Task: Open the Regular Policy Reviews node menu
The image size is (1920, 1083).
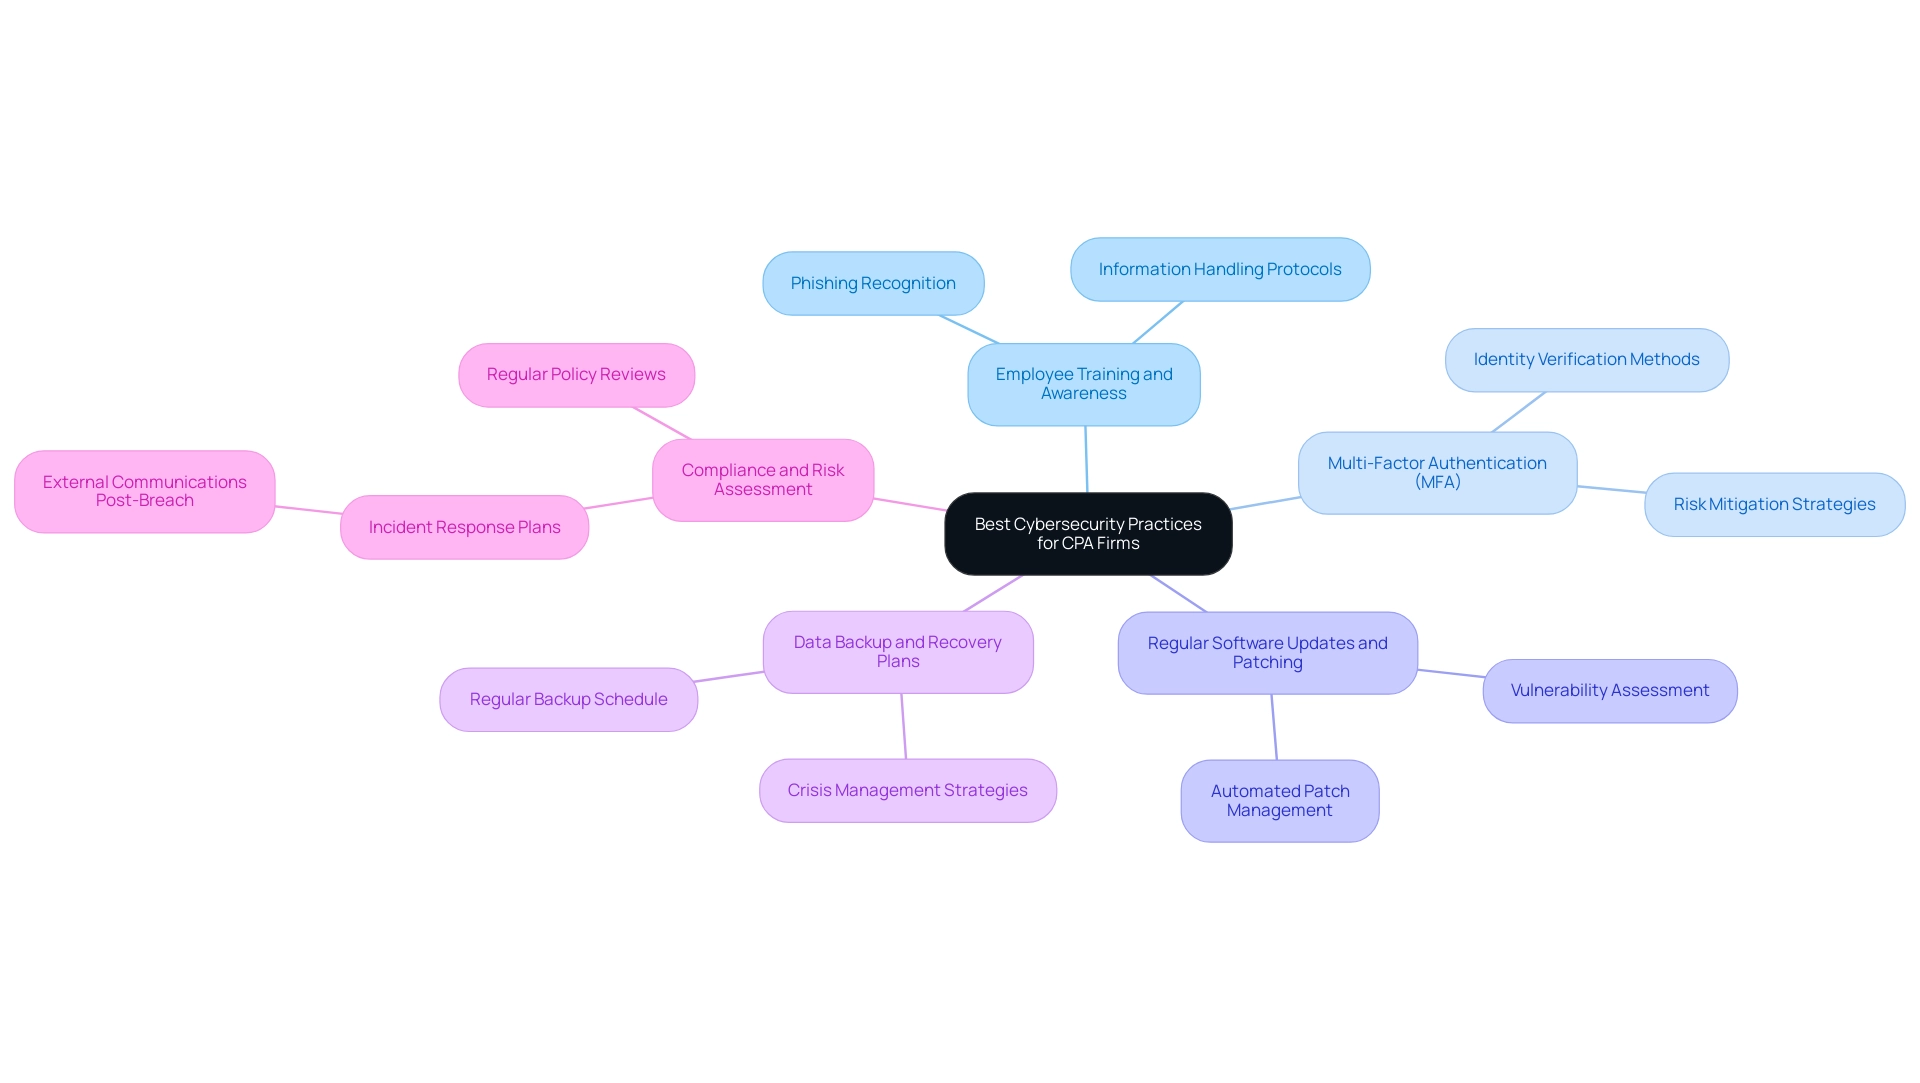Action: tap(576, 373)
